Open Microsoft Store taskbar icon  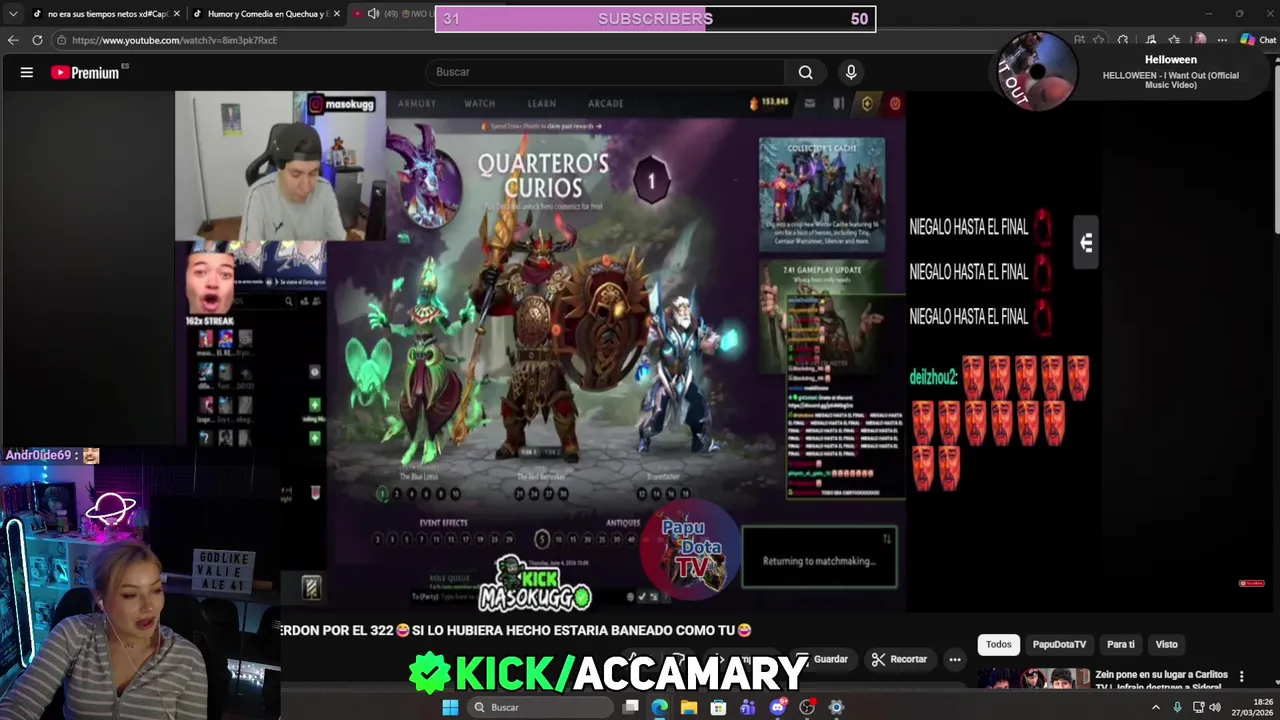[718, 707]
